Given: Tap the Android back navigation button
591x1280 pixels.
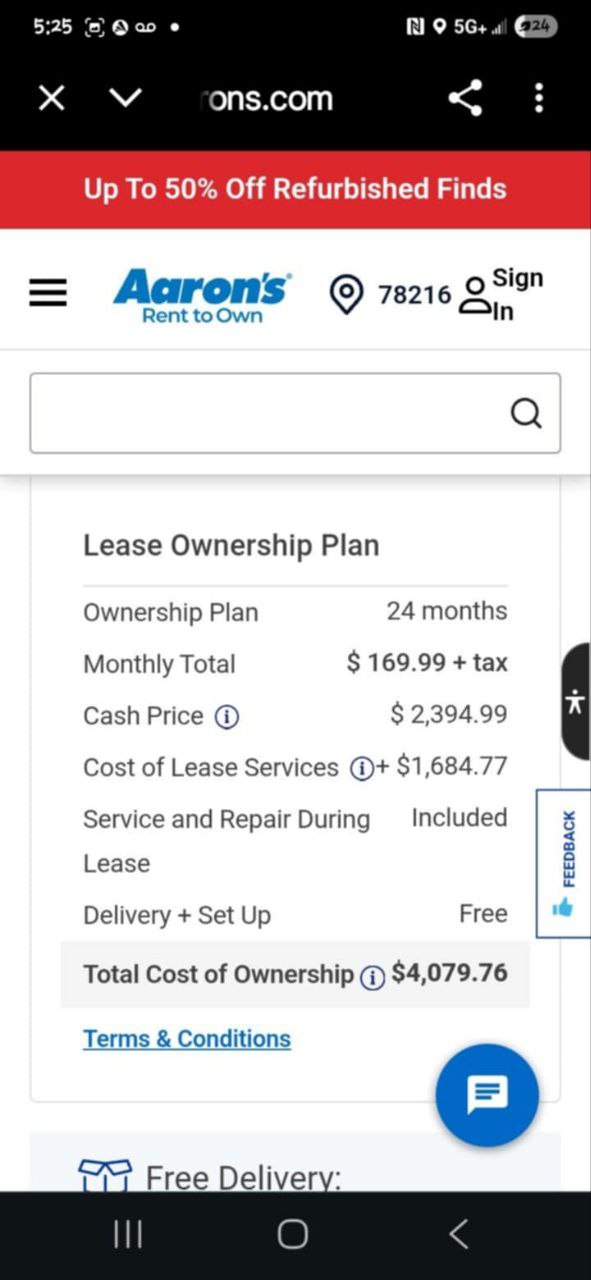Looking at the screenshot, I should click(458, 1235).
